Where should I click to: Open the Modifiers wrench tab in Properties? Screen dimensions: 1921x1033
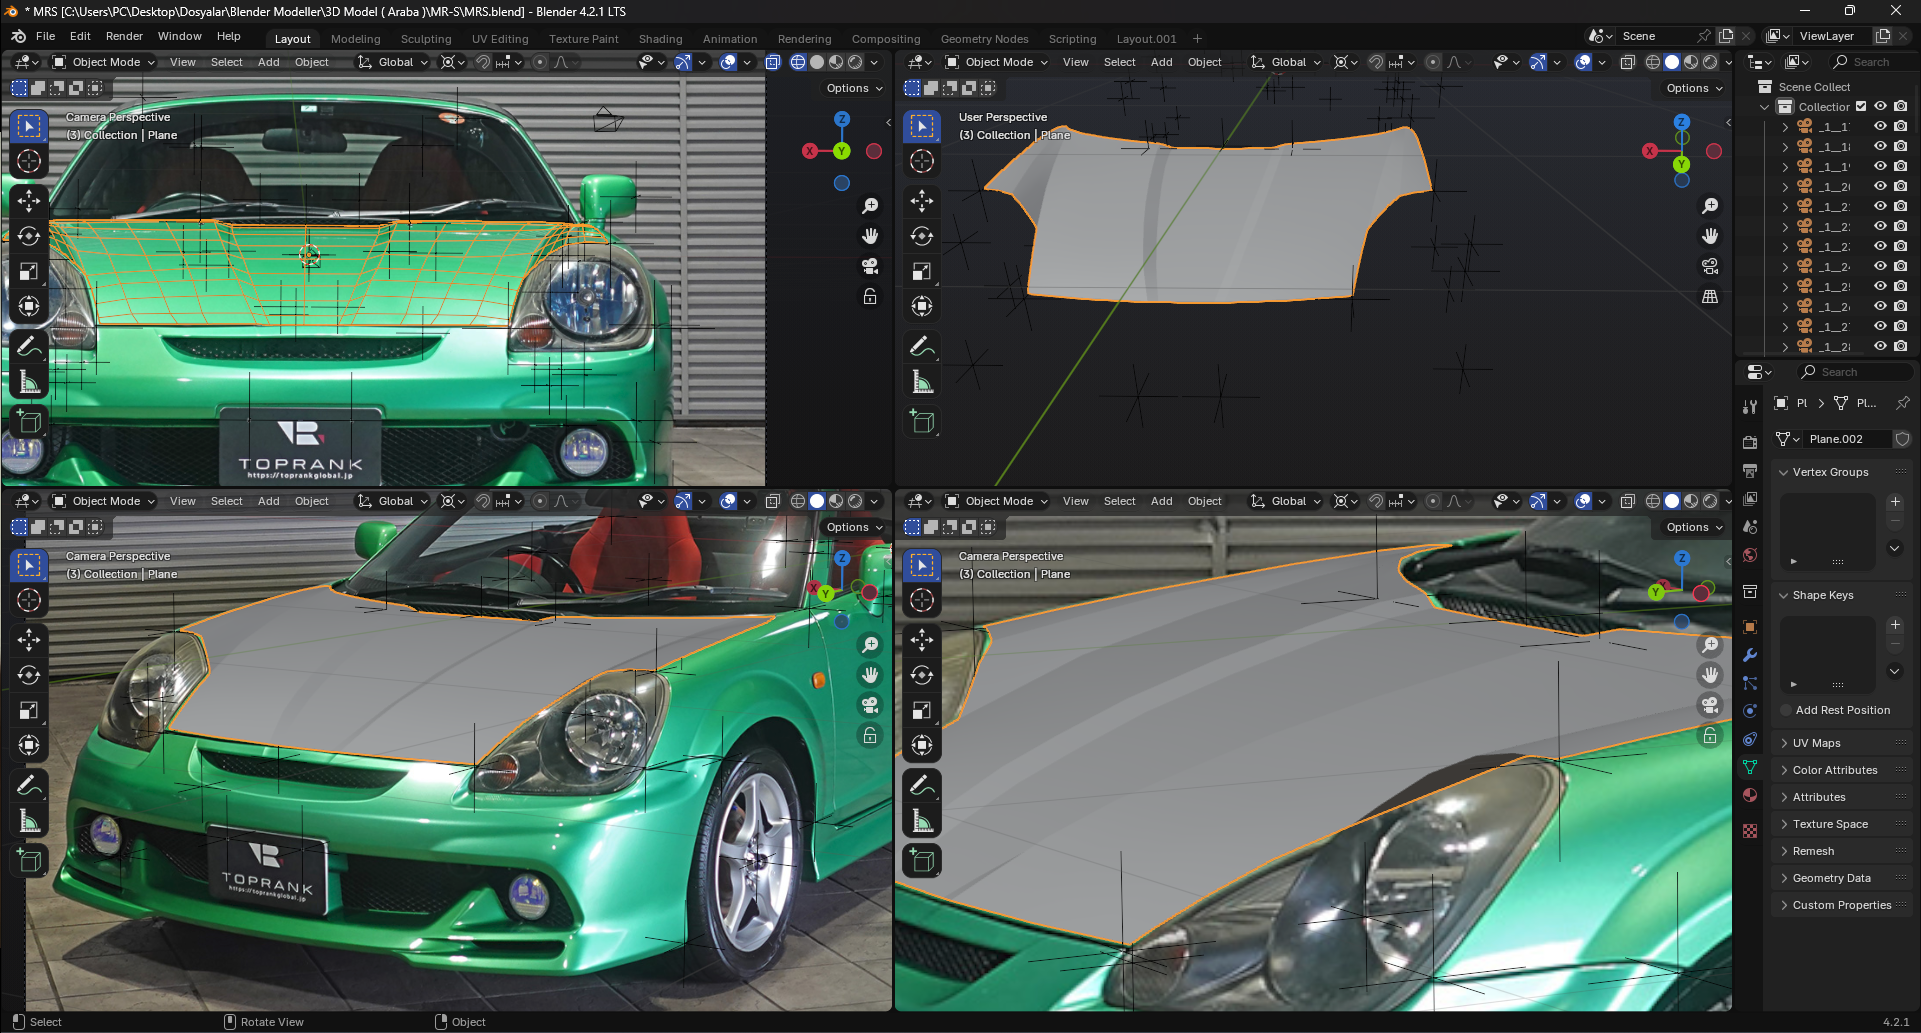point(1750,655)
